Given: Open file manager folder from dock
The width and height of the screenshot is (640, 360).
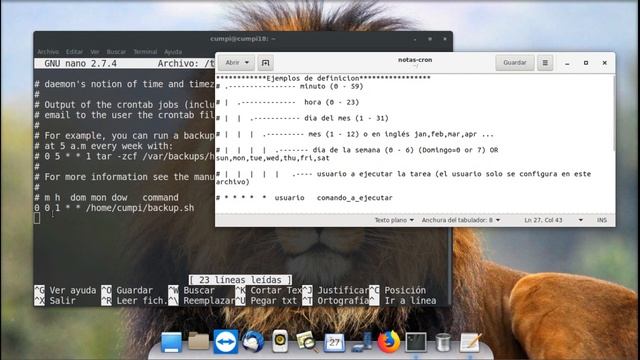Looking at the screenshot, I should tap(198, 341).
